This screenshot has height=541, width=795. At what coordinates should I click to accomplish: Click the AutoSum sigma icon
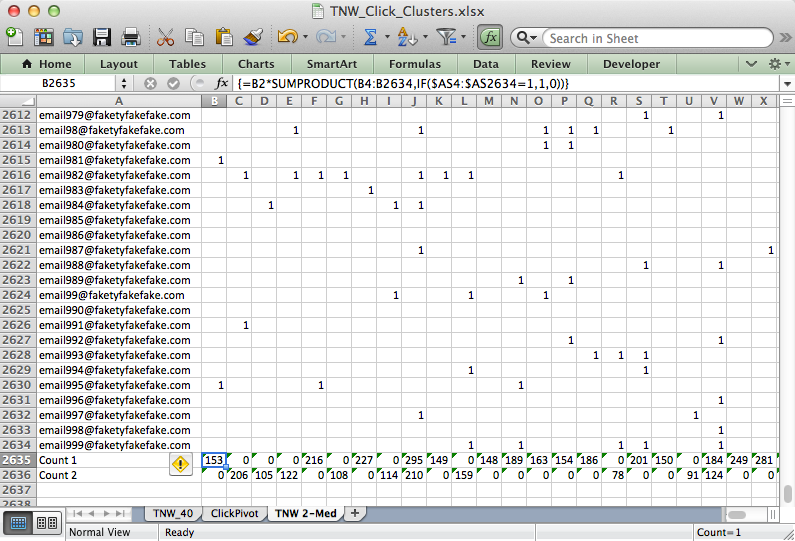point(370,37)
